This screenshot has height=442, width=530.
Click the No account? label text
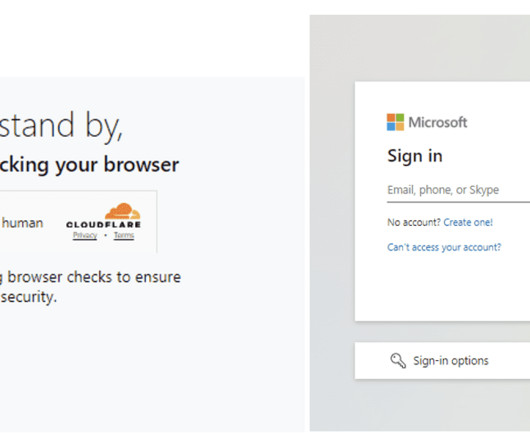[x=414, y=222]
